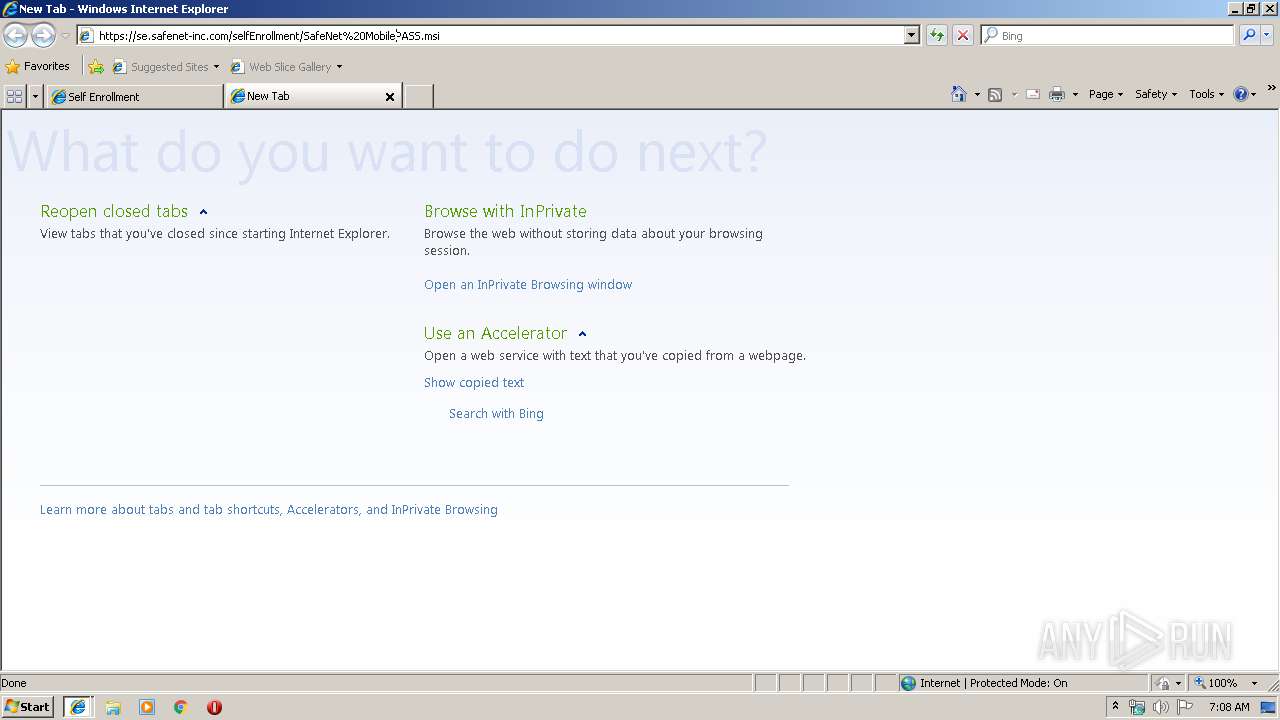Select the New Tab tab

pos(304,96)
